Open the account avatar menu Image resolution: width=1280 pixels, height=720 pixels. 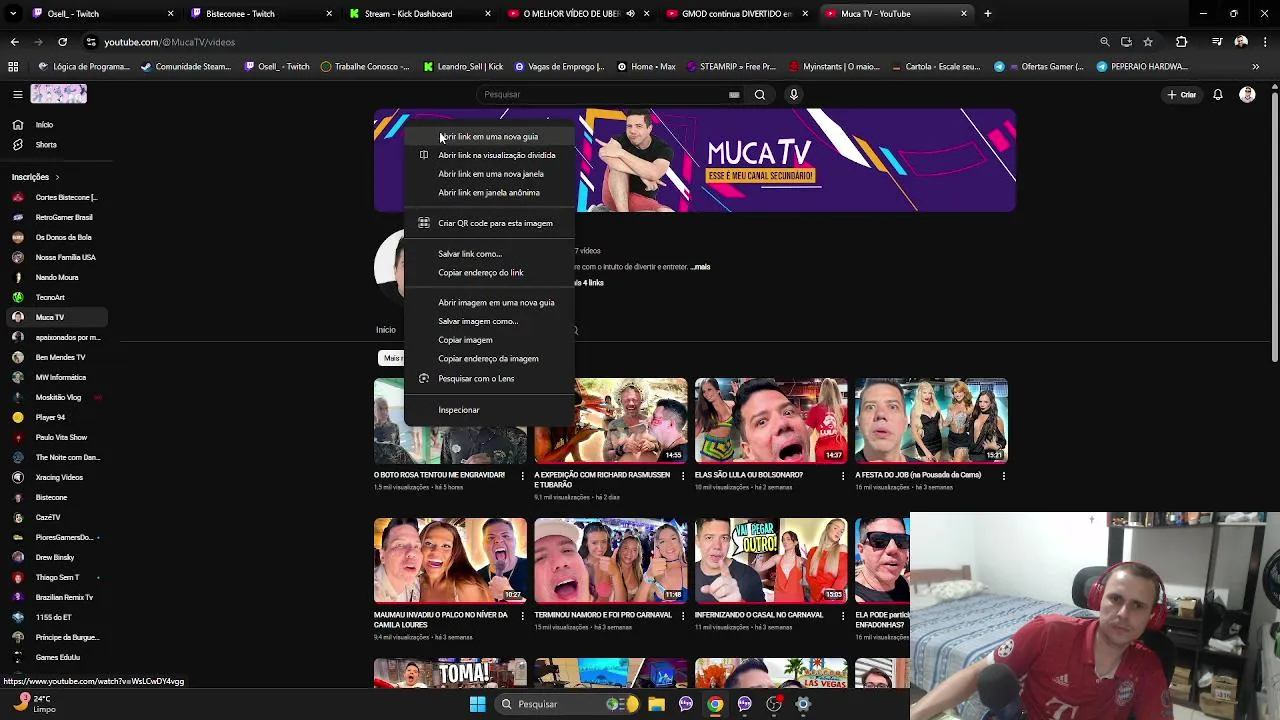pyautogui.click(x=1247, y=95)
